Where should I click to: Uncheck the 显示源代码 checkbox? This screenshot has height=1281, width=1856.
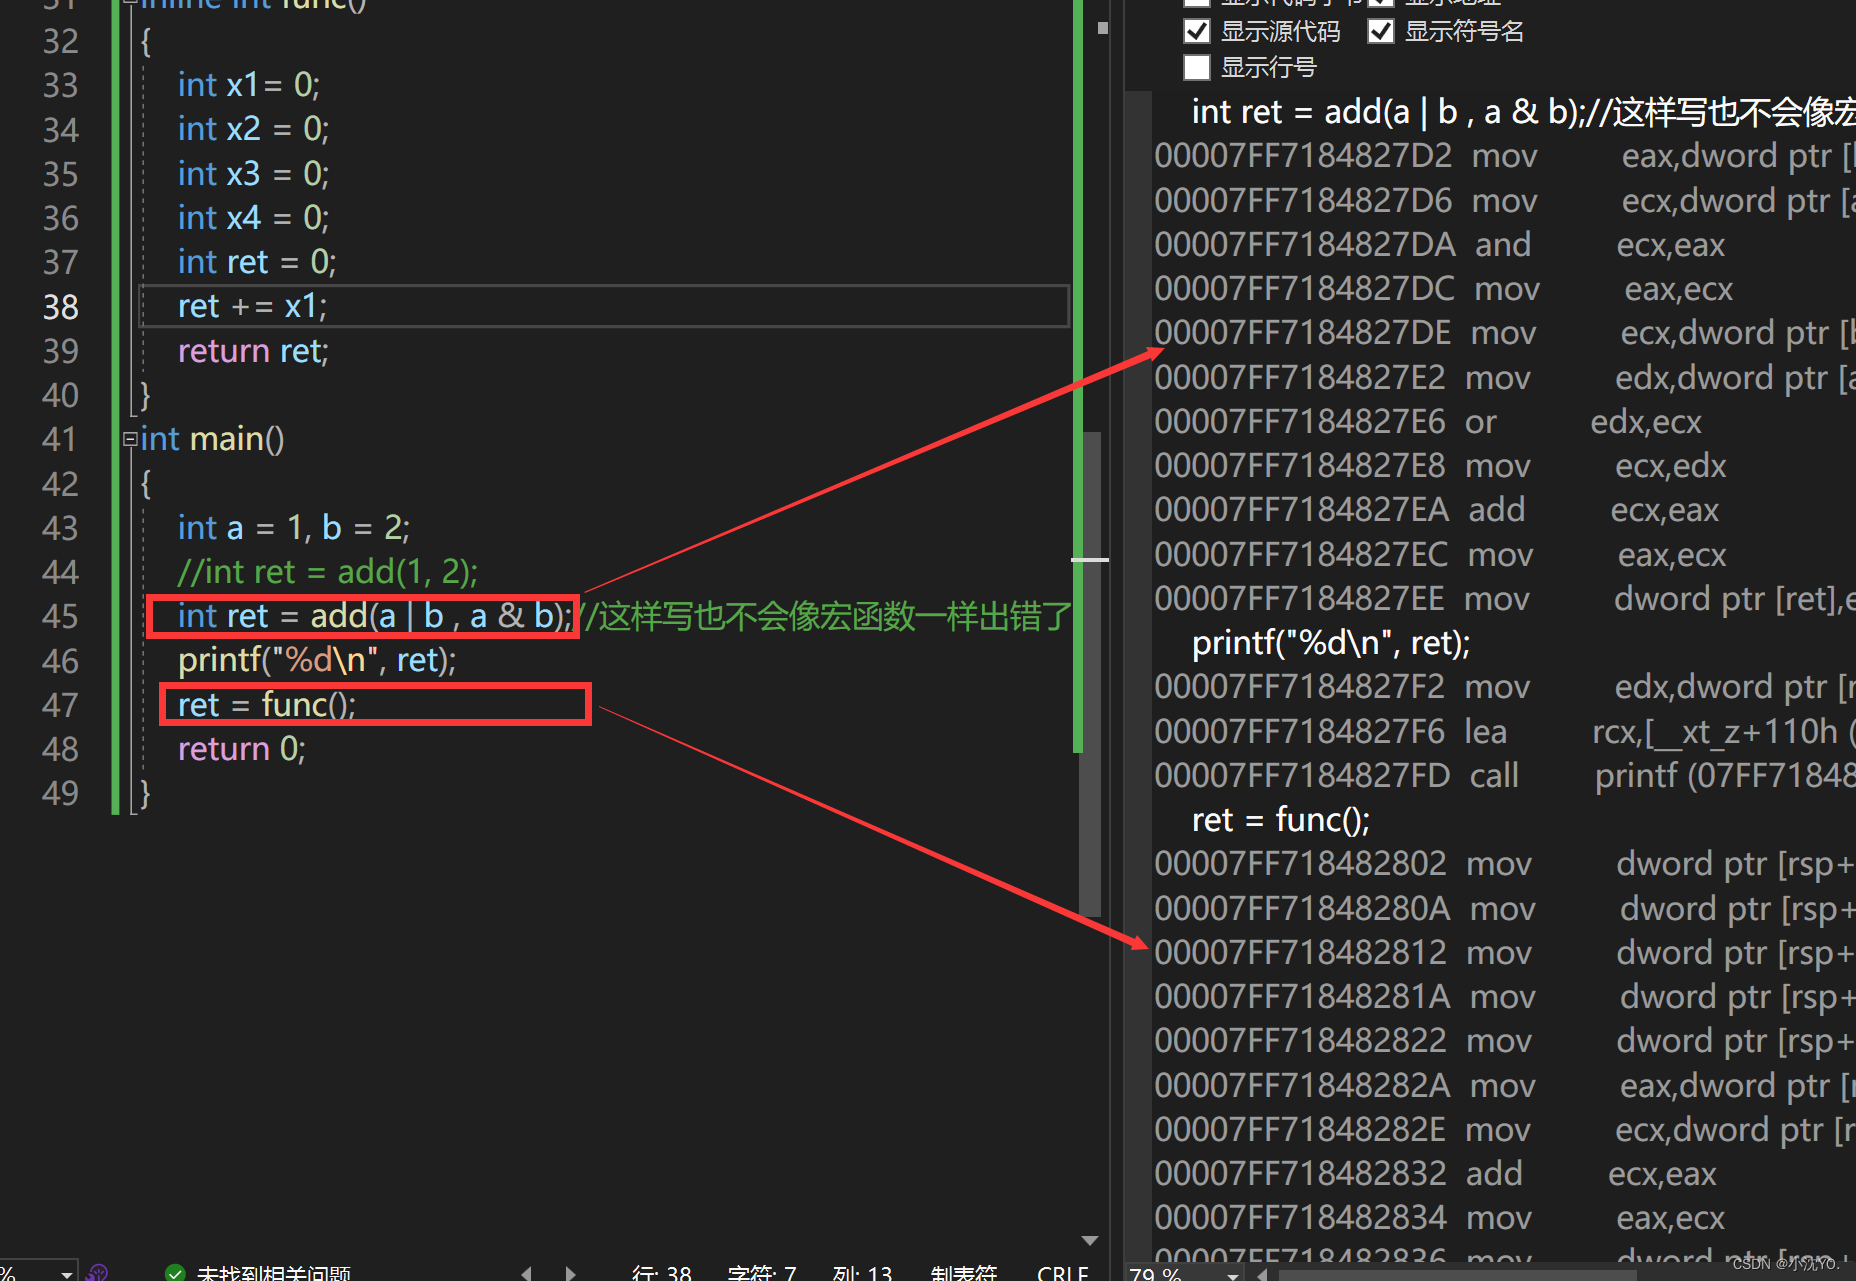click(1197, 31)
